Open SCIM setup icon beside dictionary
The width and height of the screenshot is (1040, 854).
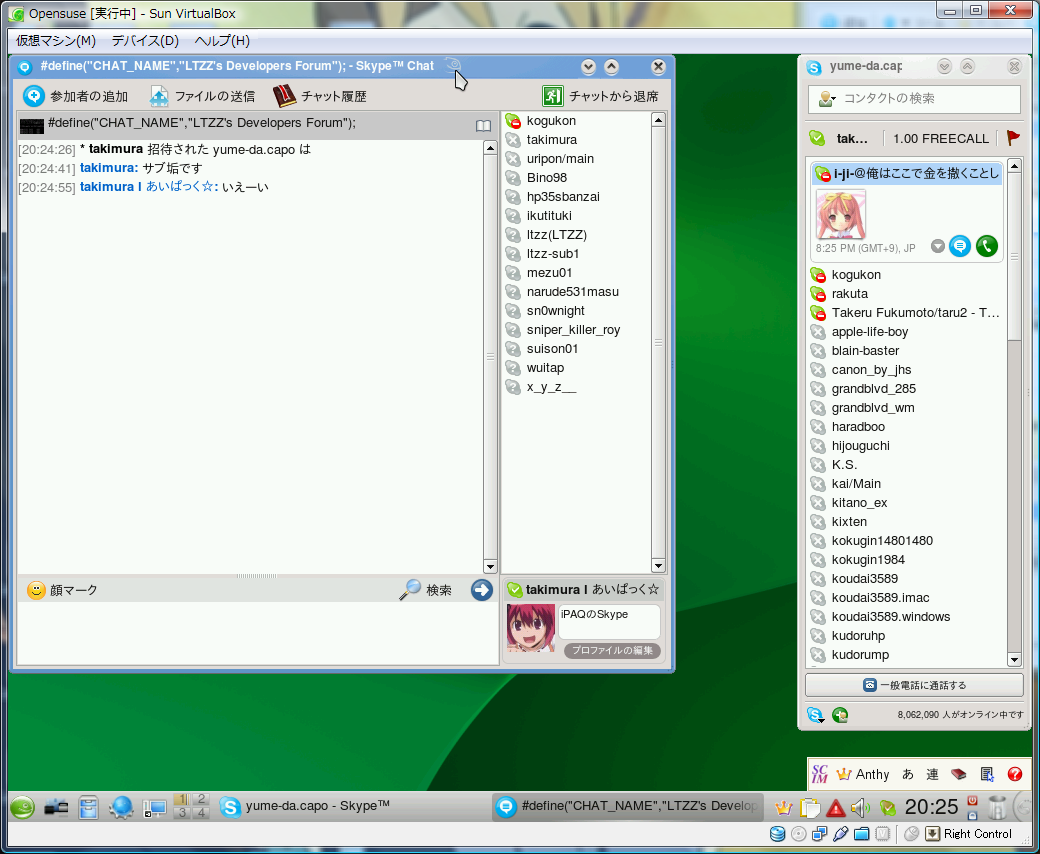[x=987, y=774]
